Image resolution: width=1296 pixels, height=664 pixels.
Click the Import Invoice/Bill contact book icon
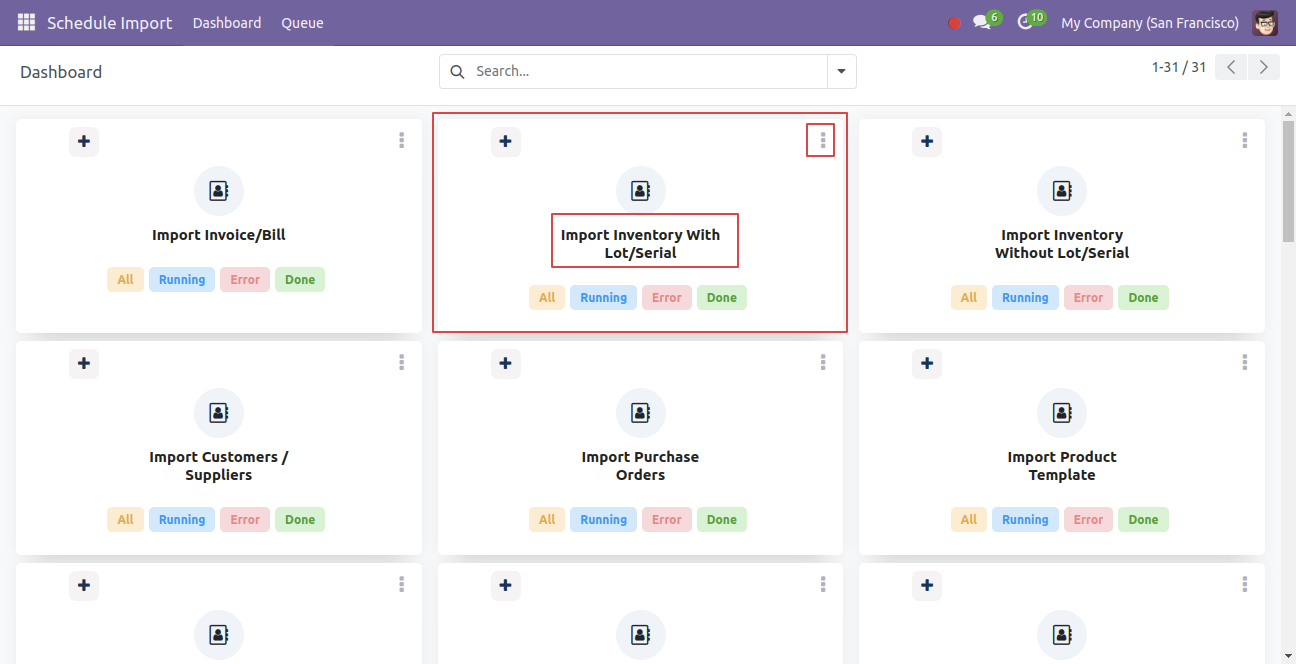[x=219, y=191]
